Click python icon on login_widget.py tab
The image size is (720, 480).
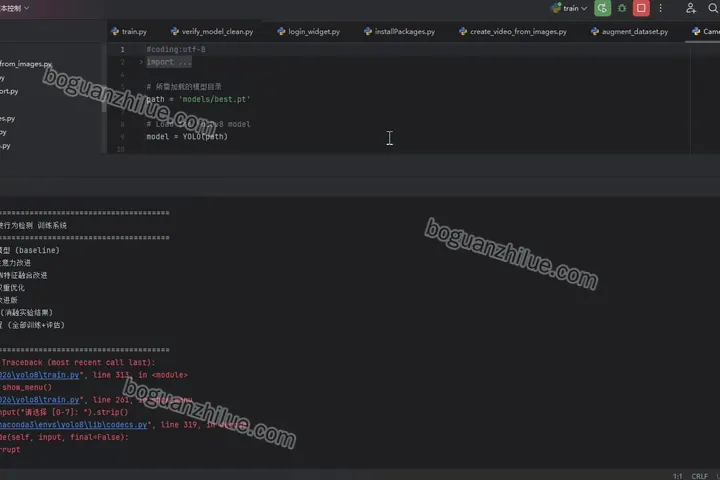pyautogui.click(x=281, y=31)
